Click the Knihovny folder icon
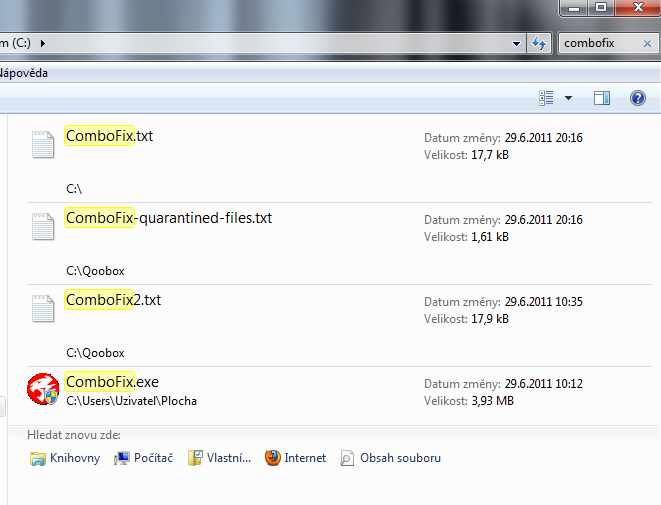Viewport: 661px width, 505px height. 38,459
